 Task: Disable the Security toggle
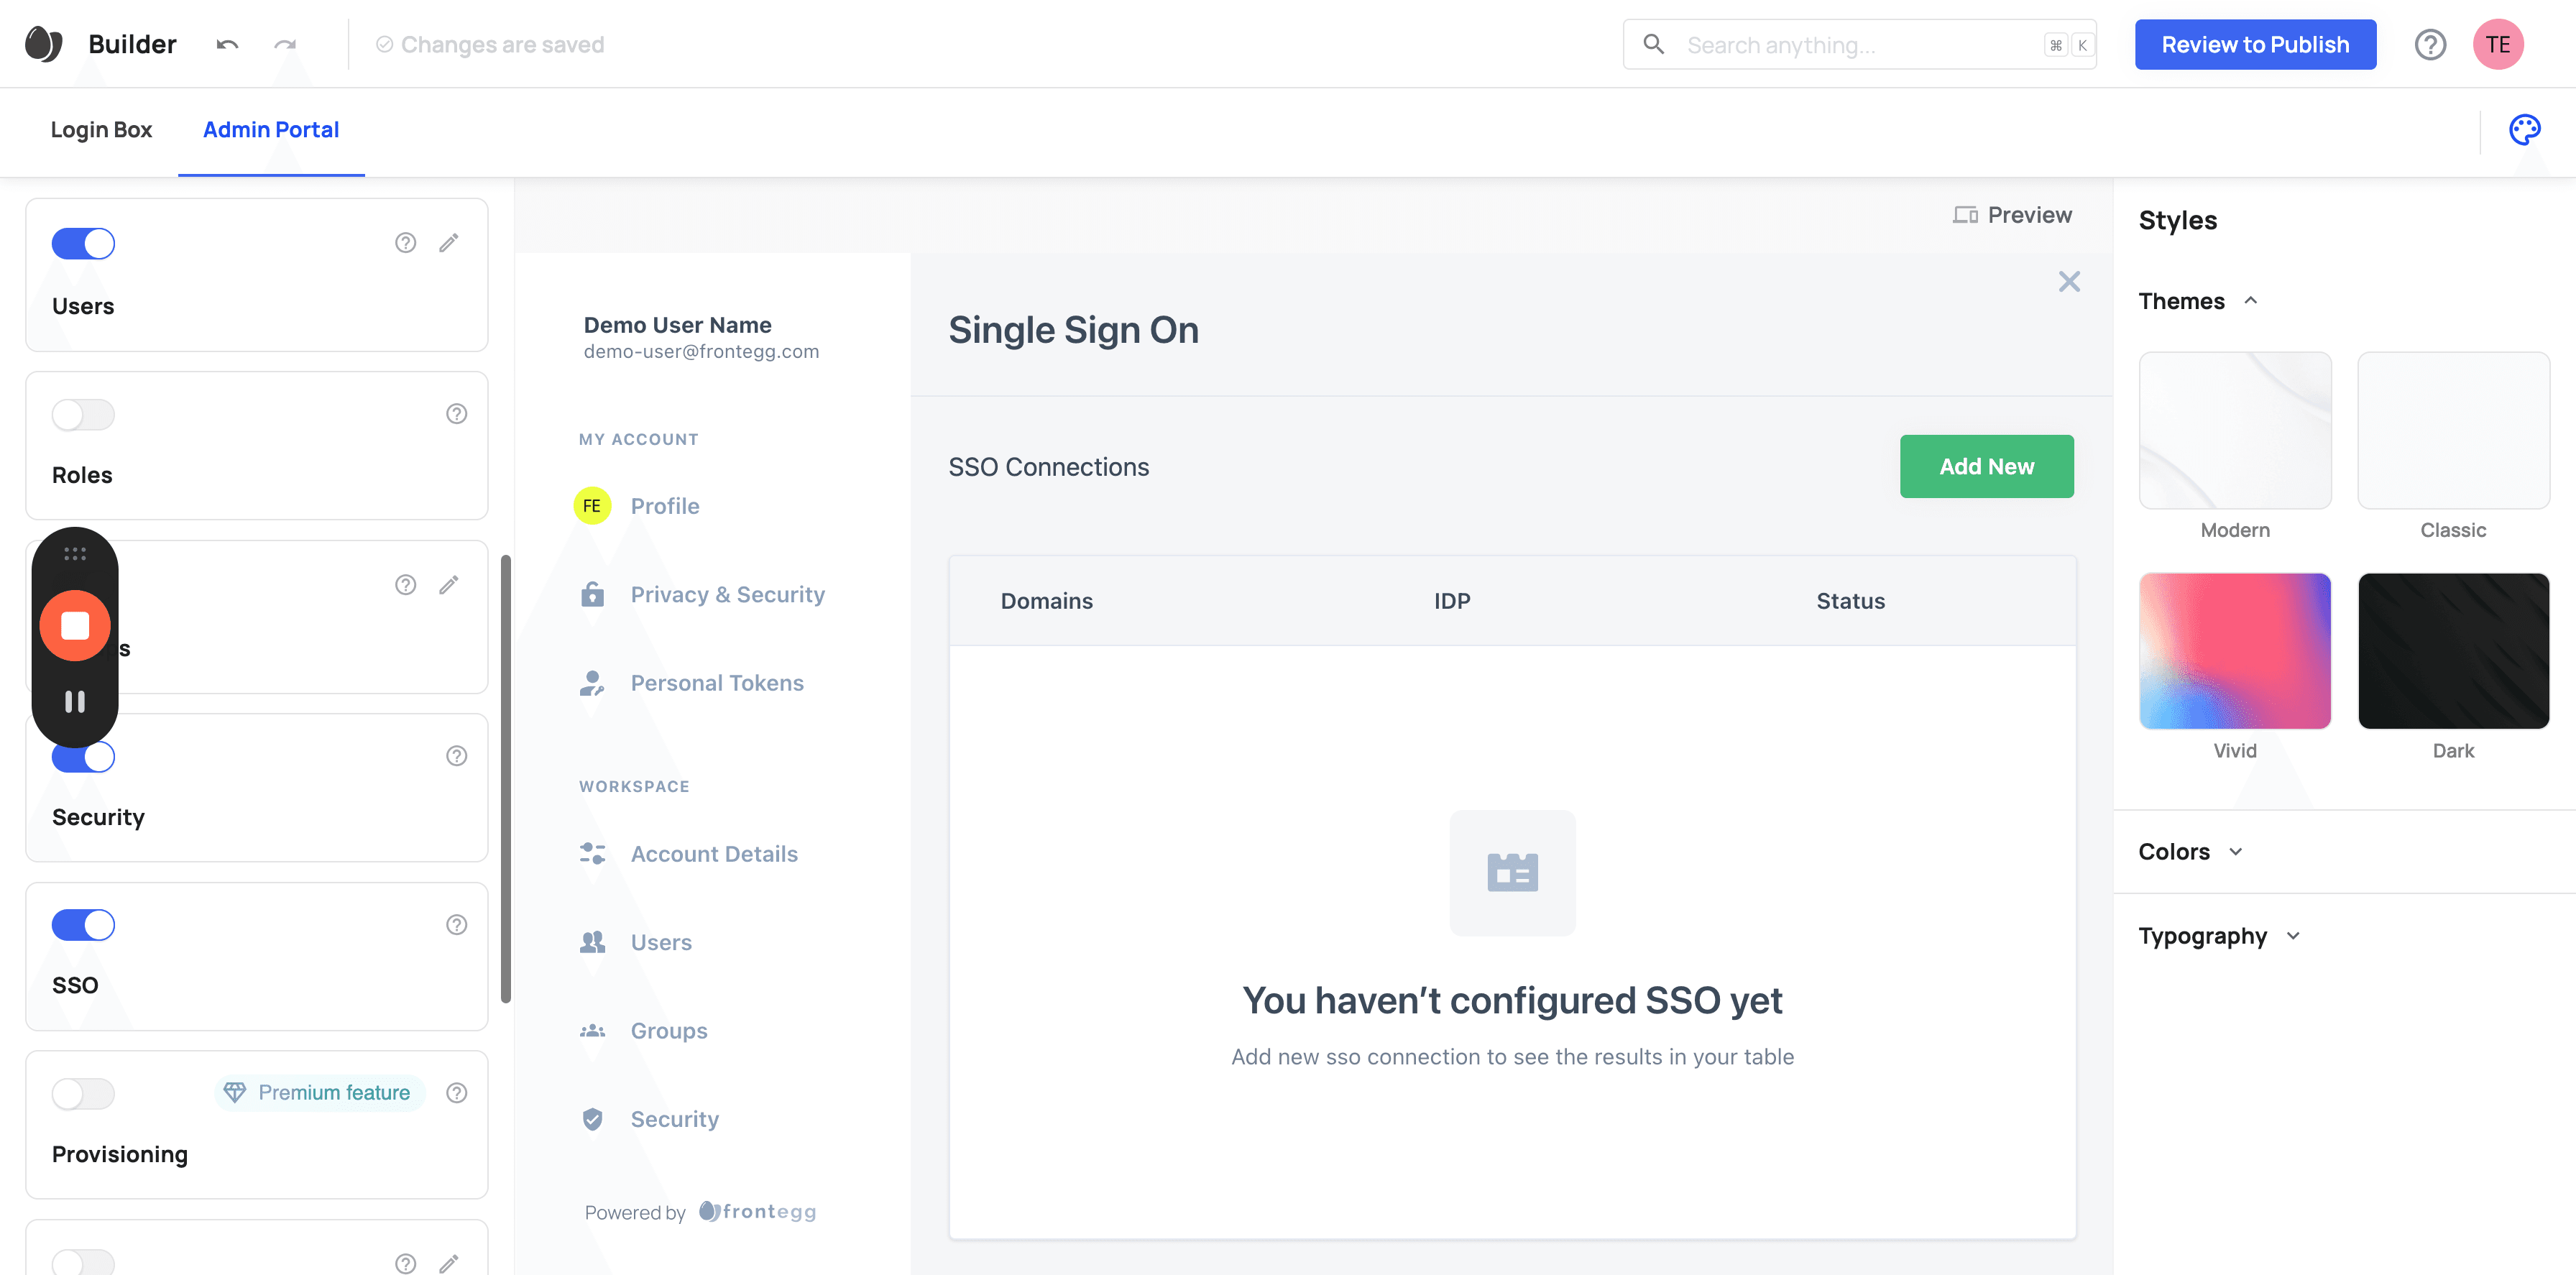pyautogui.click(x=83, y=756)
